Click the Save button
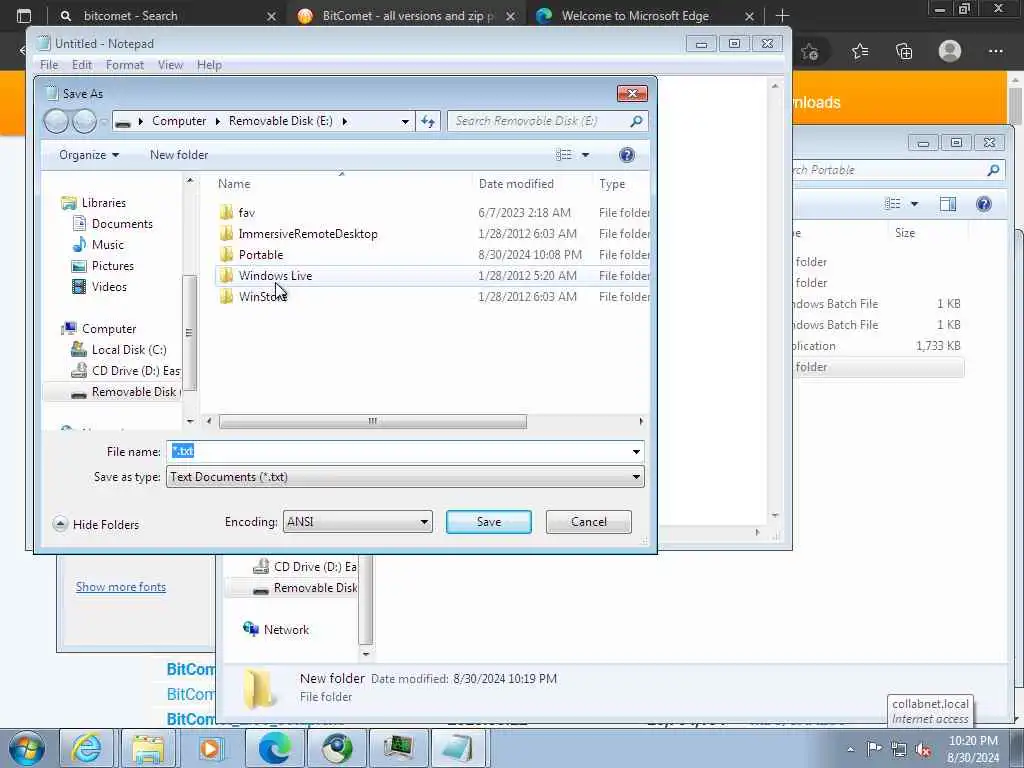1024x768 pixels. (x=488, y=522)
